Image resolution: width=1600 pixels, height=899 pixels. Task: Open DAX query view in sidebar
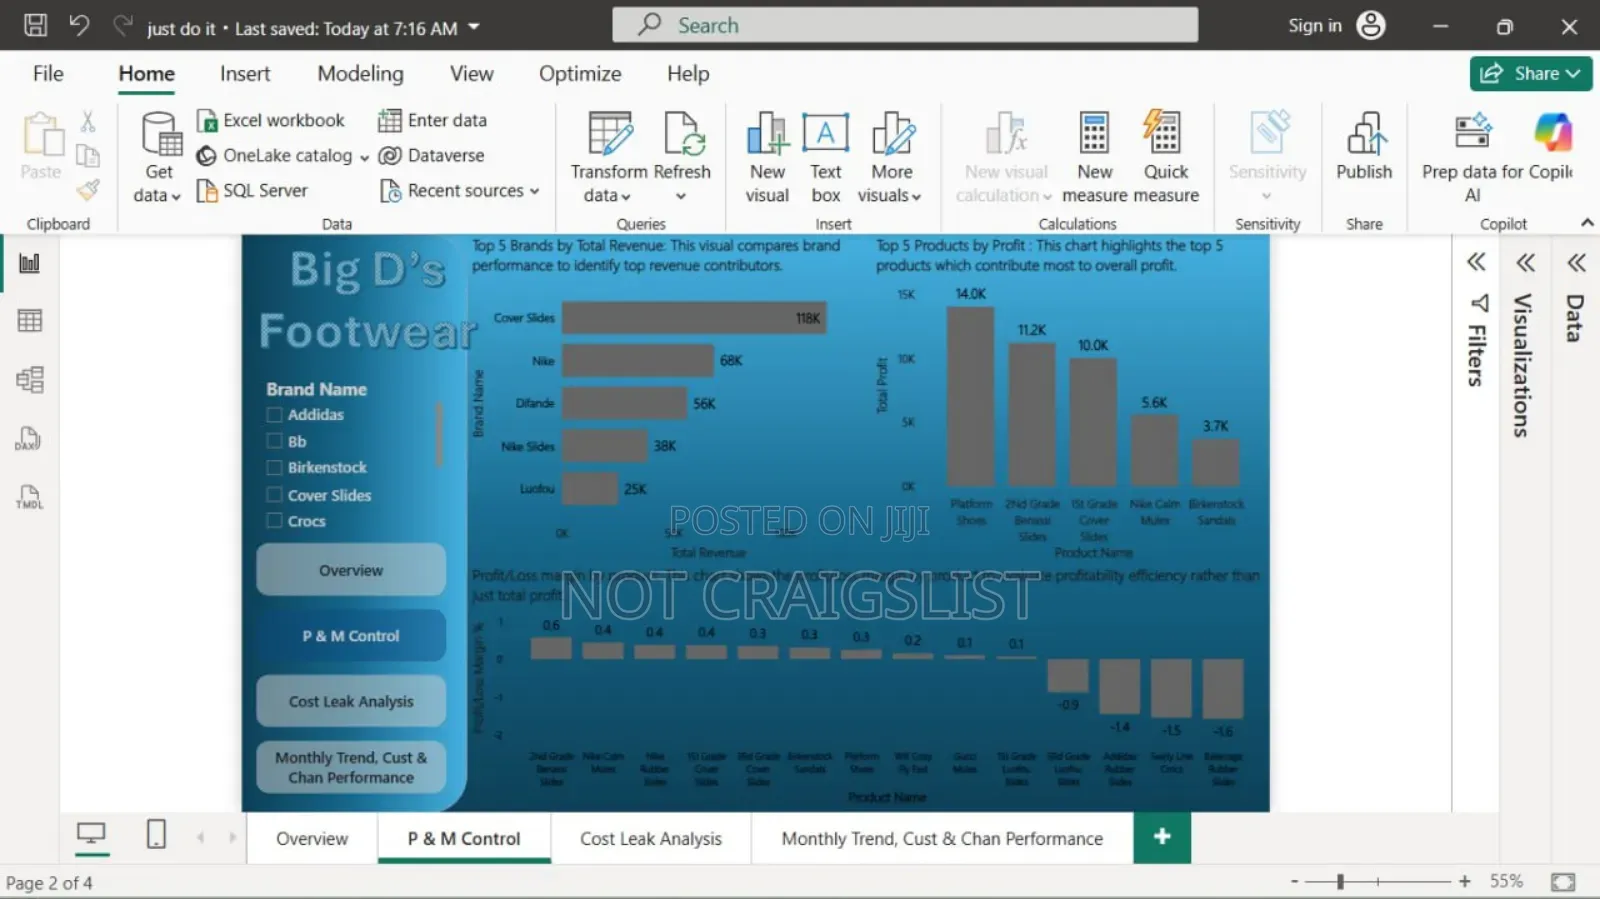(29, 439)
